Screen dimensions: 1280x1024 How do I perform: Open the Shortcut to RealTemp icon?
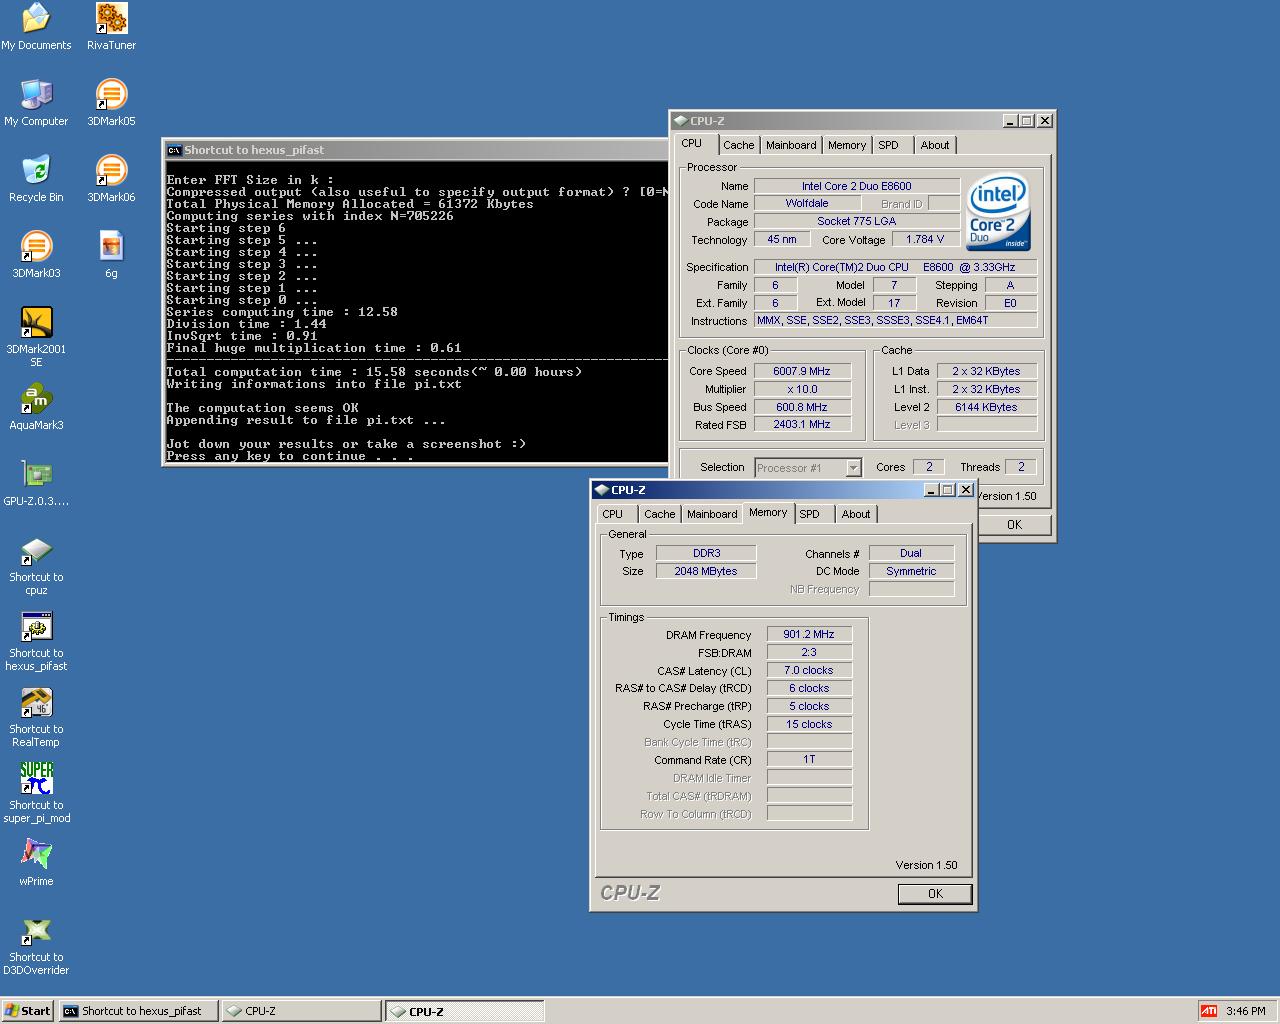pyautogui.click(x=36, y=717)
